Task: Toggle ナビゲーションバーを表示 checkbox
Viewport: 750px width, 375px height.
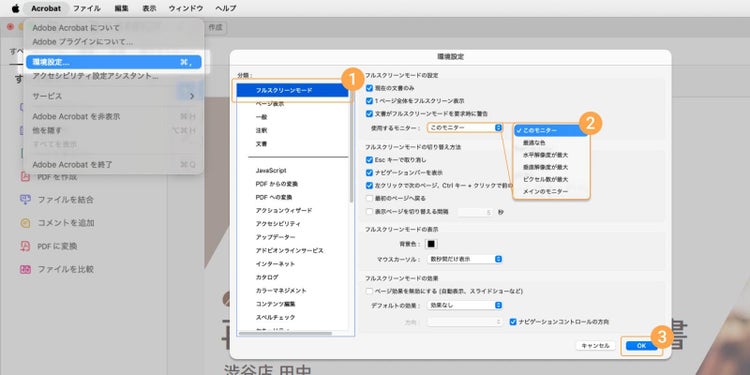Action: click(369, 173)
